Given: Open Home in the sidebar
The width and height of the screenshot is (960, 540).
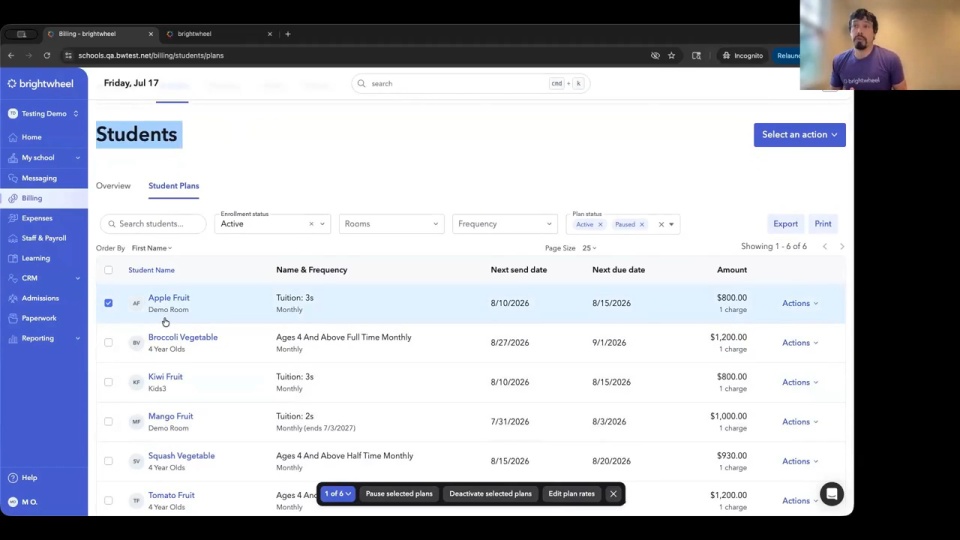Looking at the screenshot, I should [31, 137].
